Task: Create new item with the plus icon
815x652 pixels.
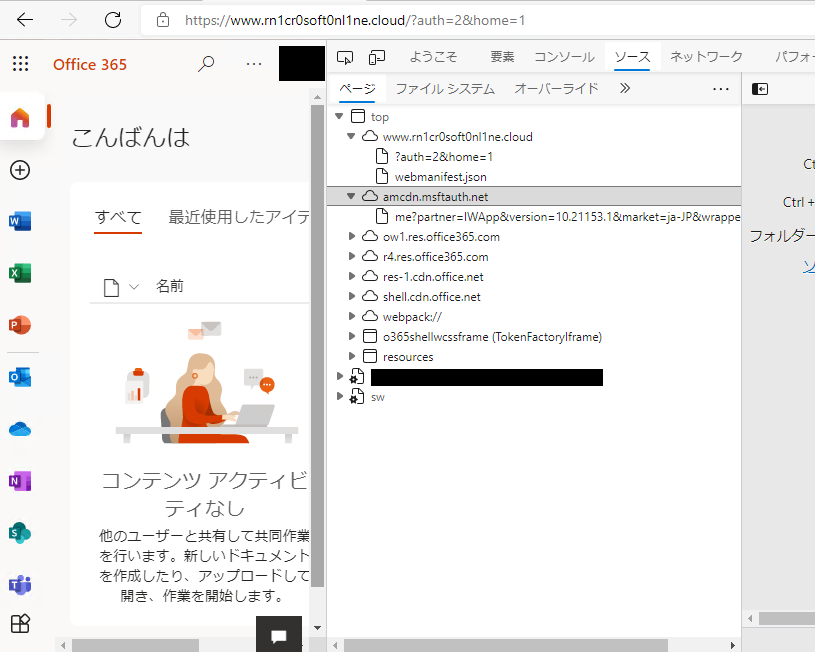Action: point(20,170)
